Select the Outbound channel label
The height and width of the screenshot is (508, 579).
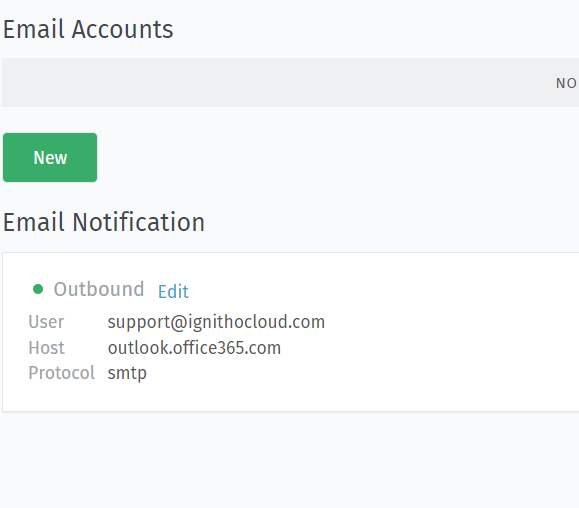(99, 289)
